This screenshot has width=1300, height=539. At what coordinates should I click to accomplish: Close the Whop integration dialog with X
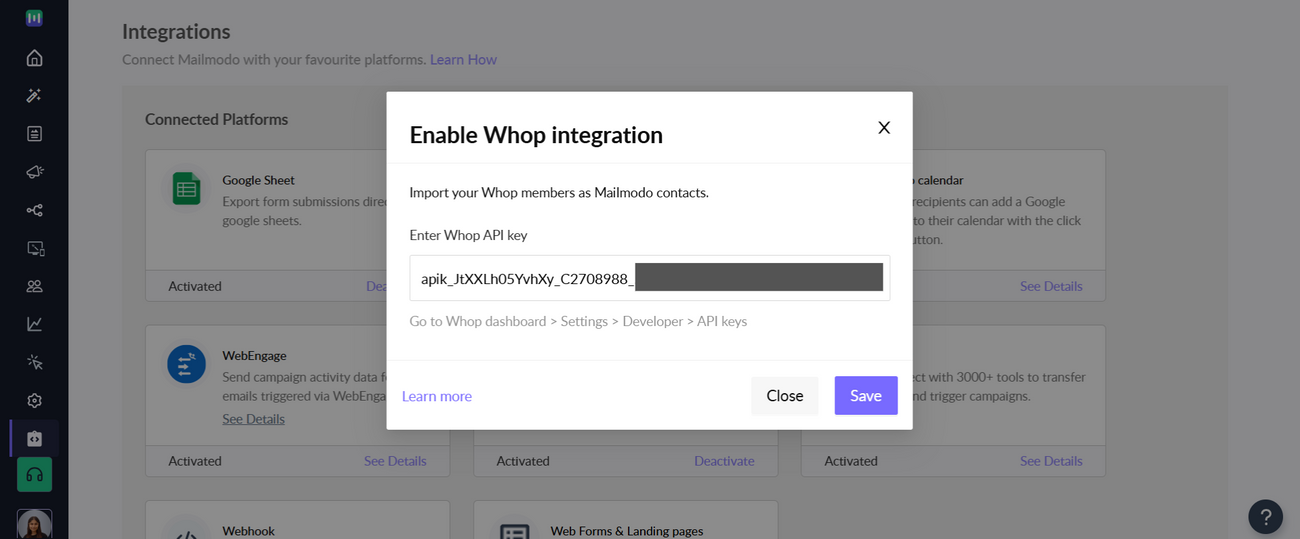click(884, 127)
